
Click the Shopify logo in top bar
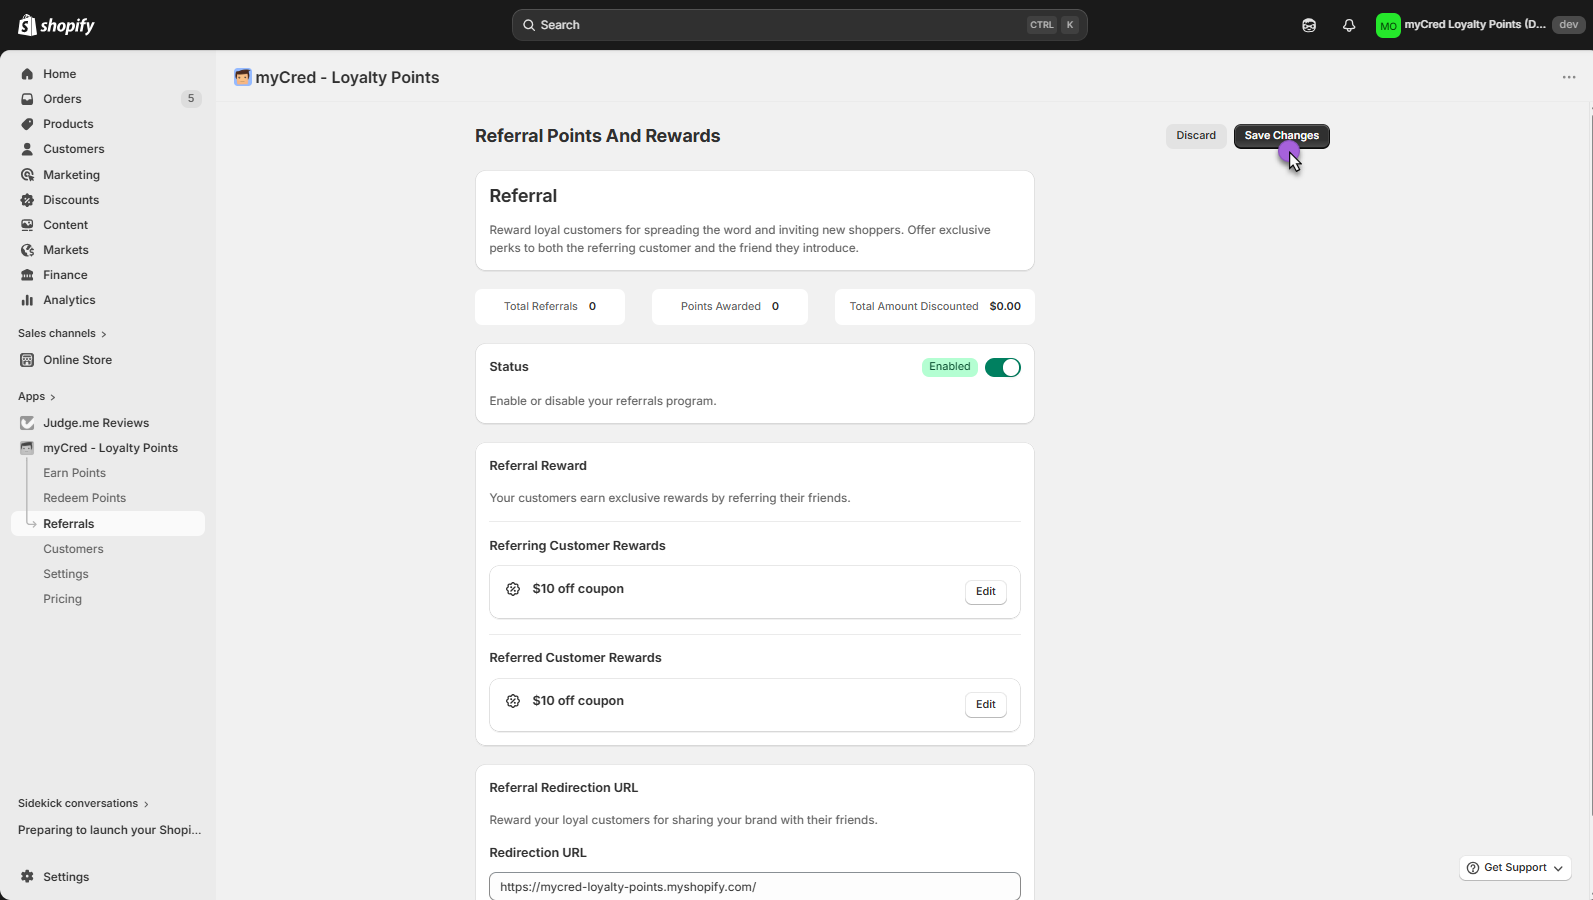tap(56, 25)
